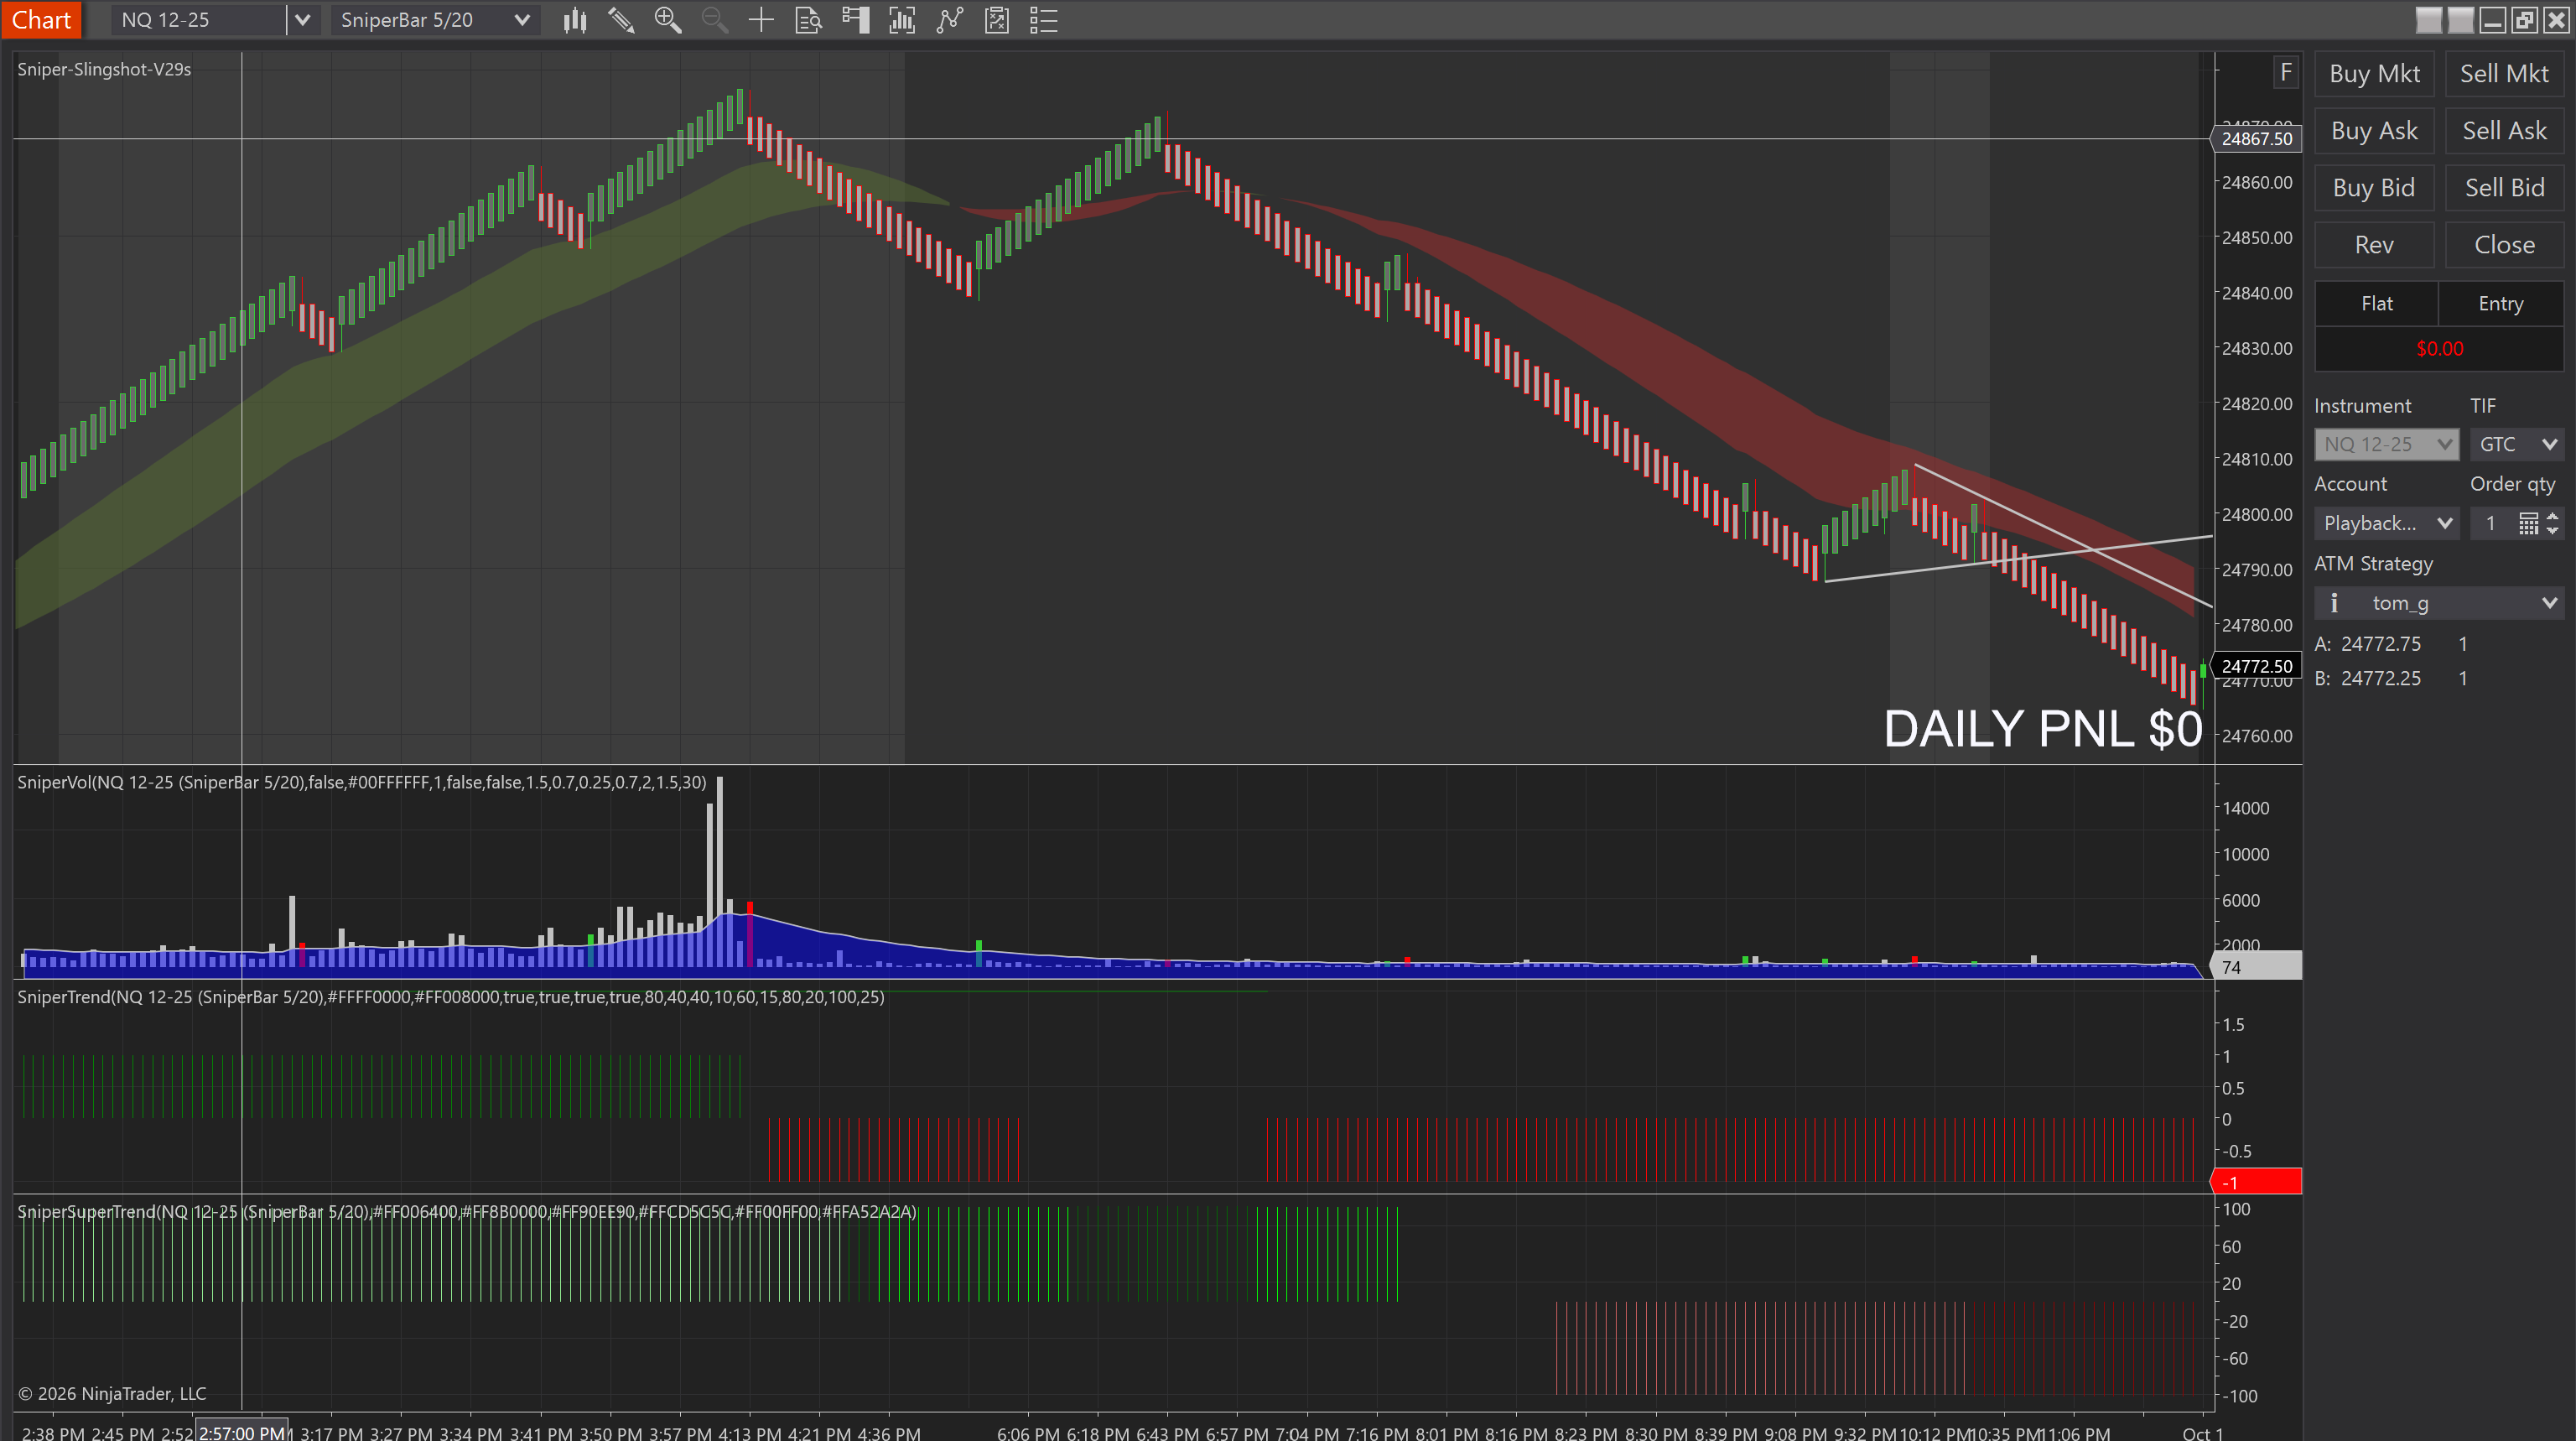The width and height of the screenshot is (2576, 1441).
Task: Open the Playback account selector
Action: point(2386,523)
